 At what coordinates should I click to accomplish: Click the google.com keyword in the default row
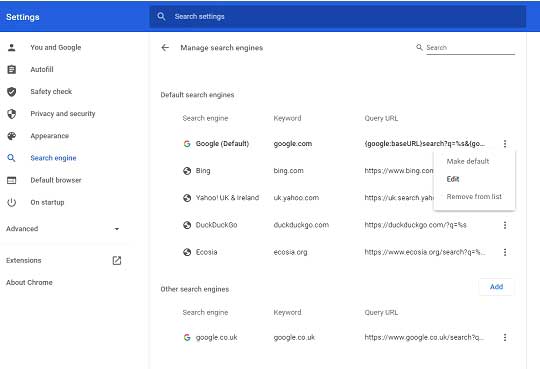click(x=293, y=144)
